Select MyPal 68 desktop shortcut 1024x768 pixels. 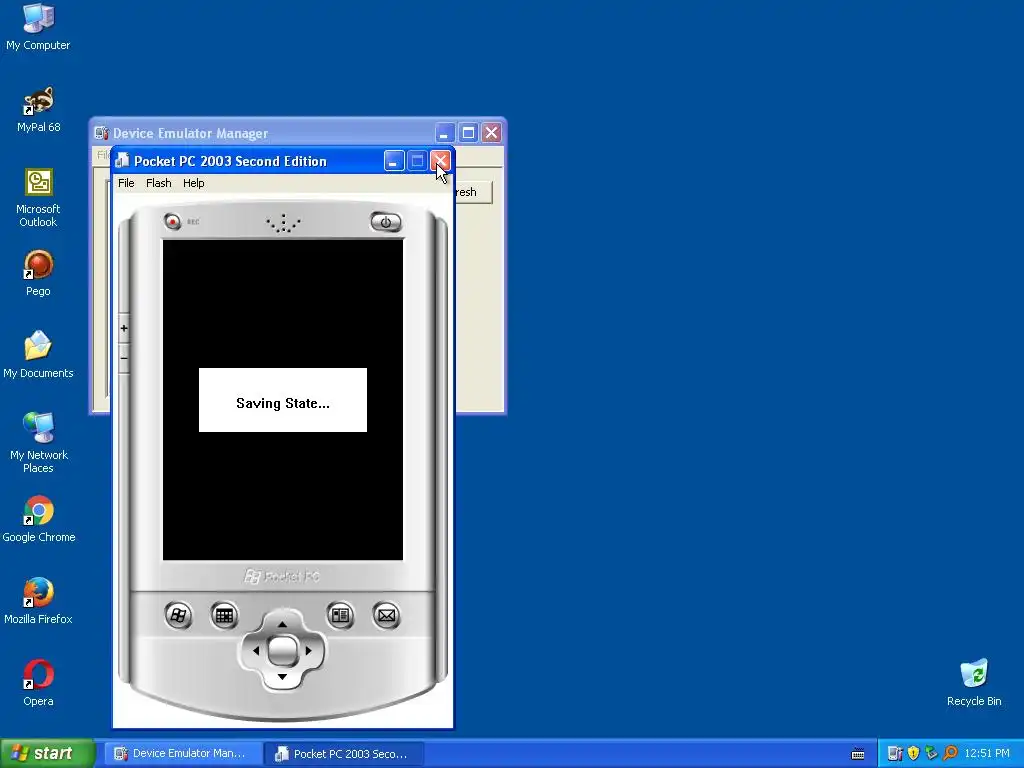38,110
